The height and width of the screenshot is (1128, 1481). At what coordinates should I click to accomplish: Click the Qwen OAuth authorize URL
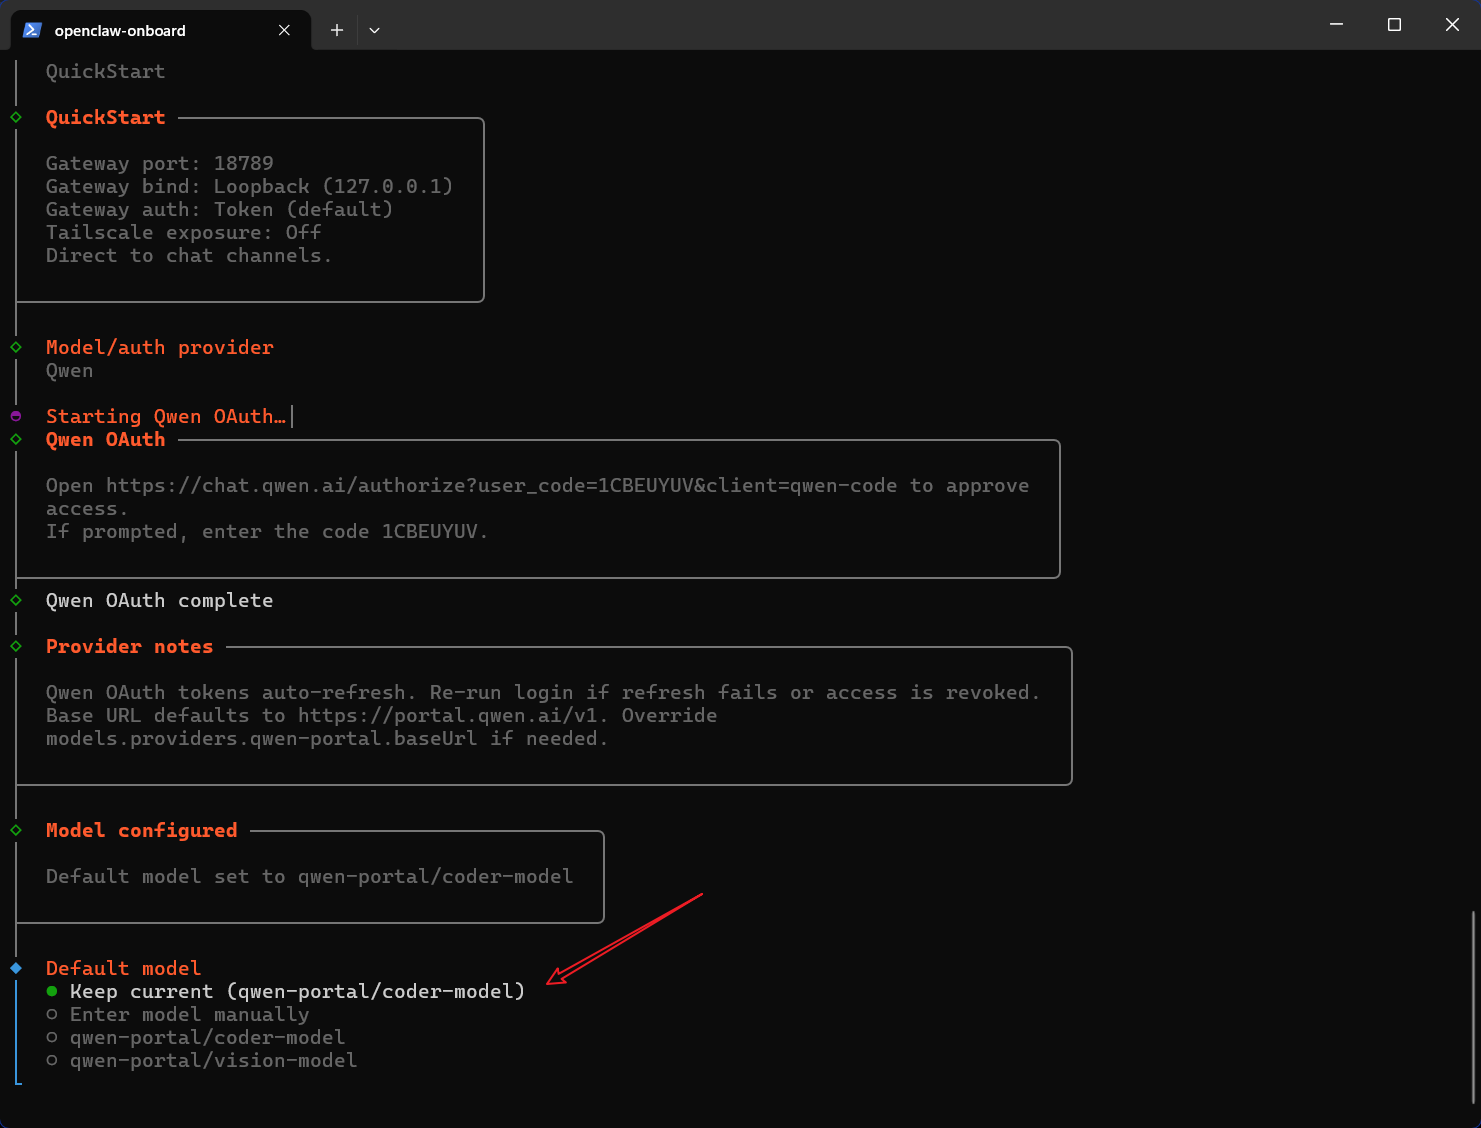(x=501, y=485)
